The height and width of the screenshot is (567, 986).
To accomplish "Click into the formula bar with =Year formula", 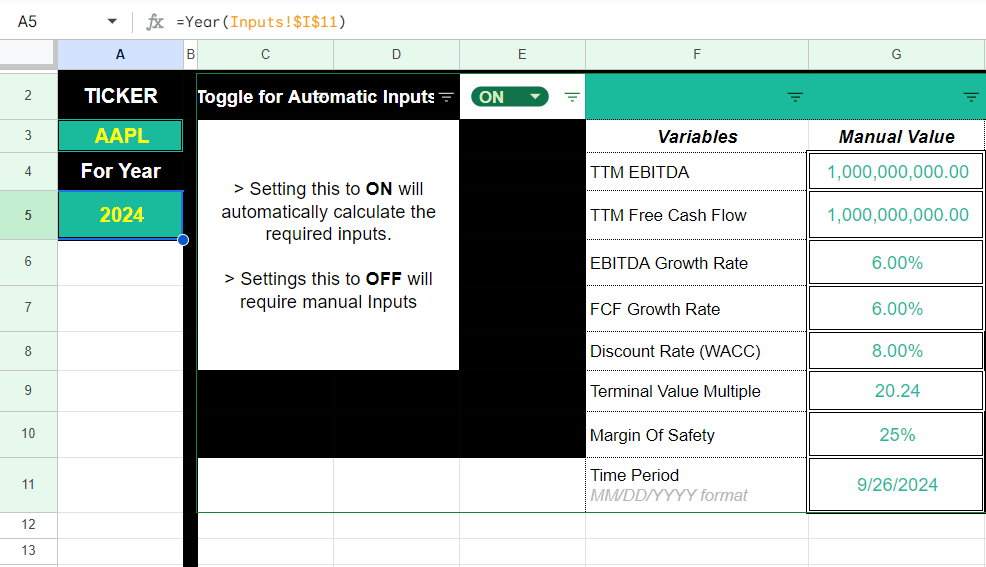I will pos(560,21).
